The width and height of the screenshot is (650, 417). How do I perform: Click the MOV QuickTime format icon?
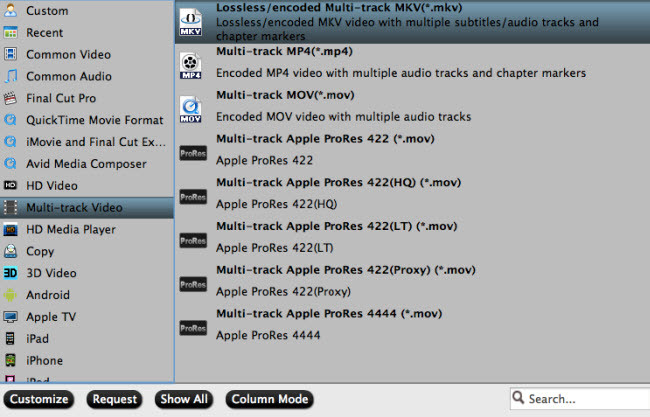[191, 109]
